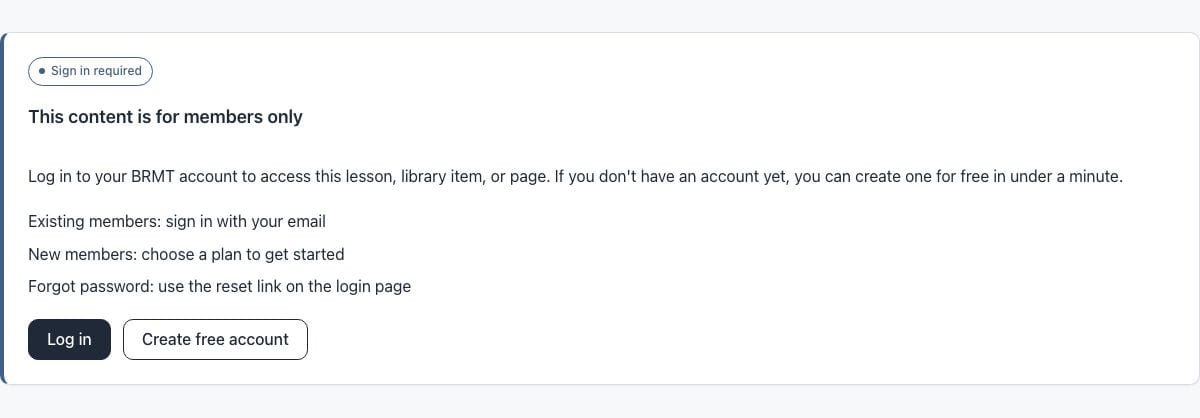Click the 'Existing members: sign in with your email' line
The image size is (1200, 418).
(177, 221)
